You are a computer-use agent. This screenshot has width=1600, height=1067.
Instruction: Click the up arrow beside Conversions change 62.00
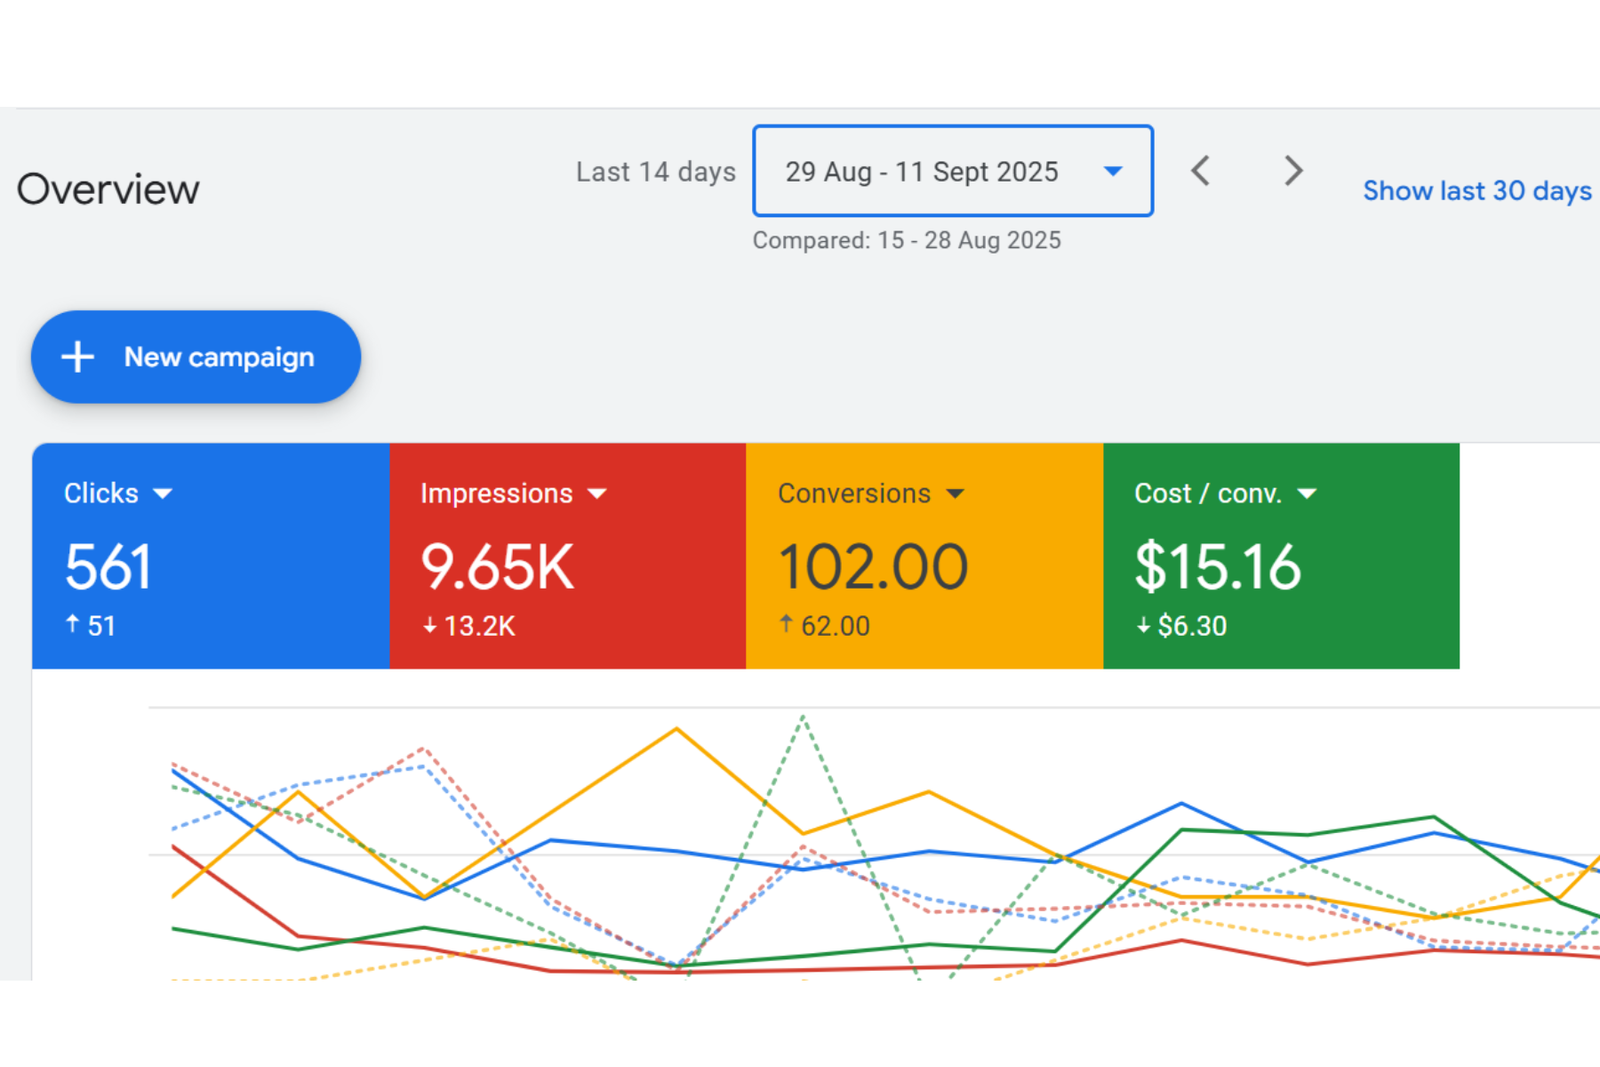[x=786, y=625]
